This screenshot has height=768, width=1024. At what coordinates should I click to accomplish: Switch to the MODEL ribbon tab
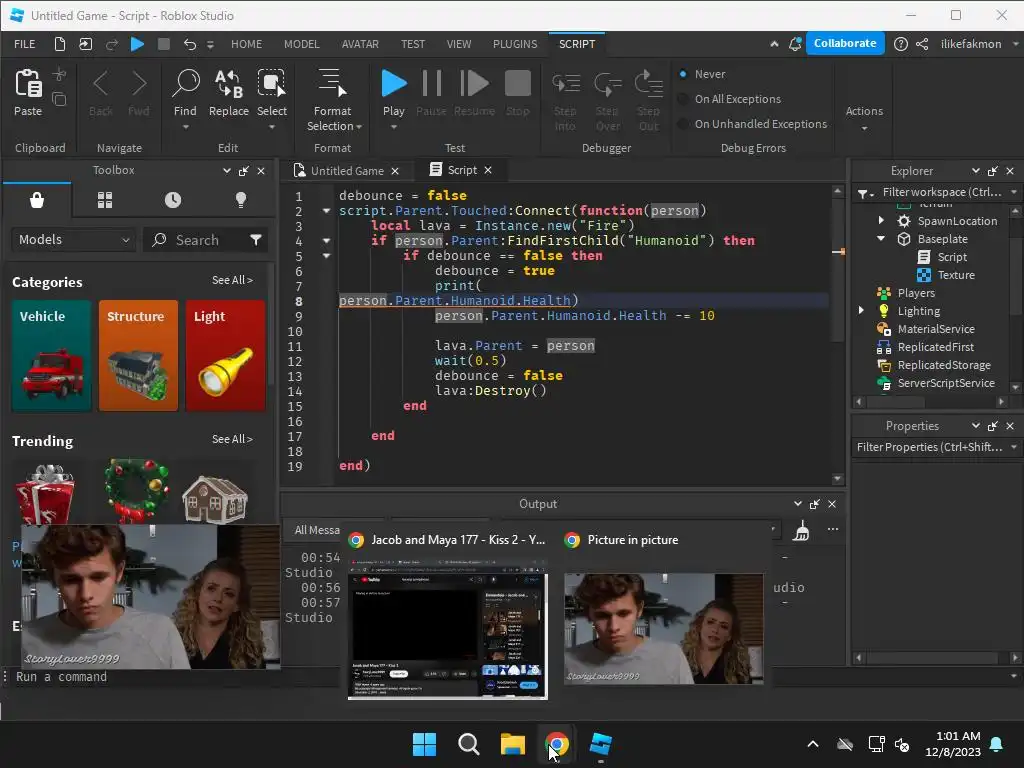click(302, 44)
